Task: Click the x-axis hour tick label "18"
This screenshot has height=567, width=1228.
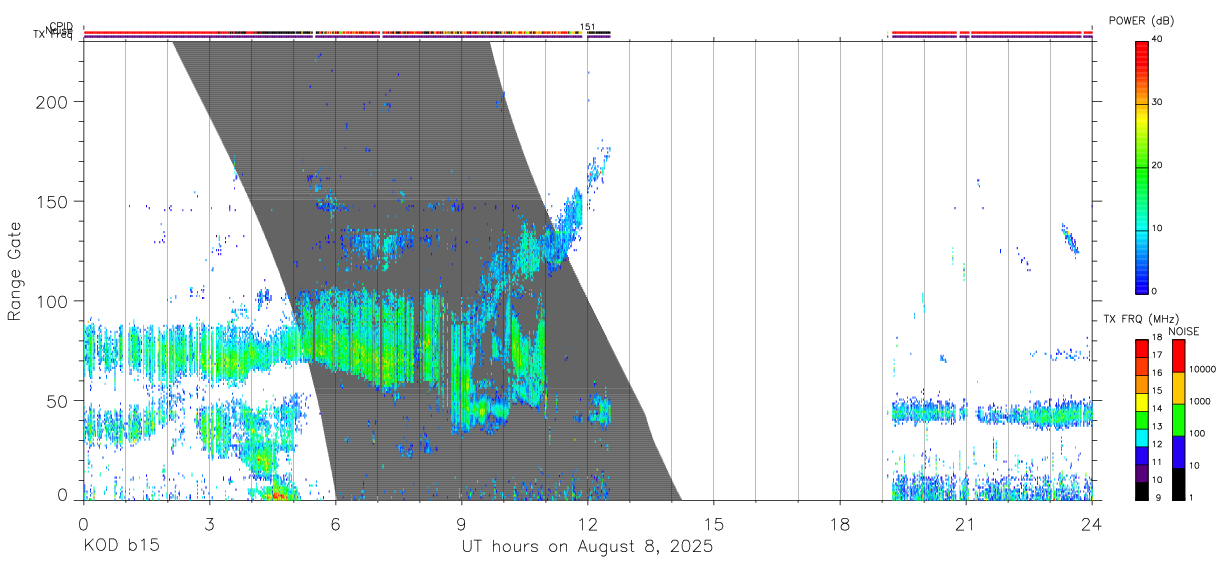Action: click(840, 523)
